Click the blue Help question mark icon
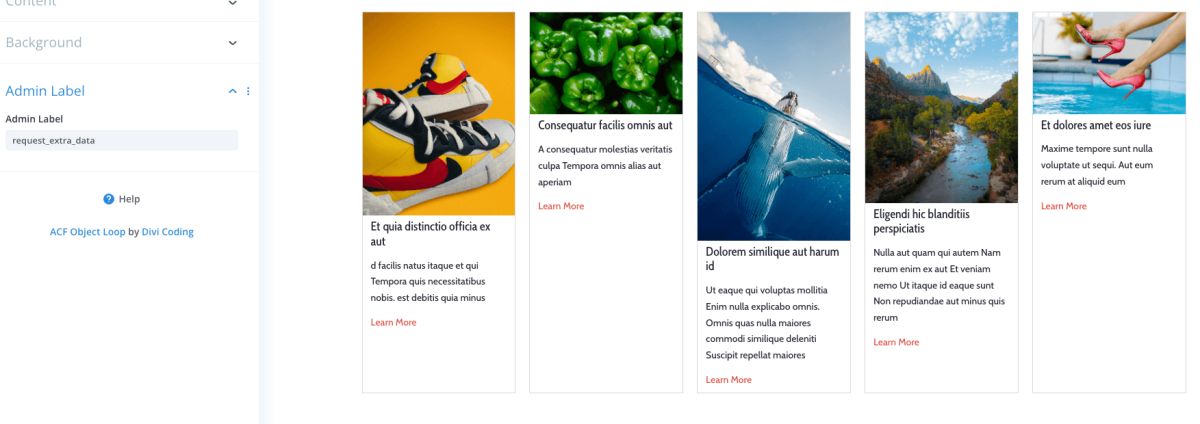This screenshot has height=424, width=1200. [109, 199]
